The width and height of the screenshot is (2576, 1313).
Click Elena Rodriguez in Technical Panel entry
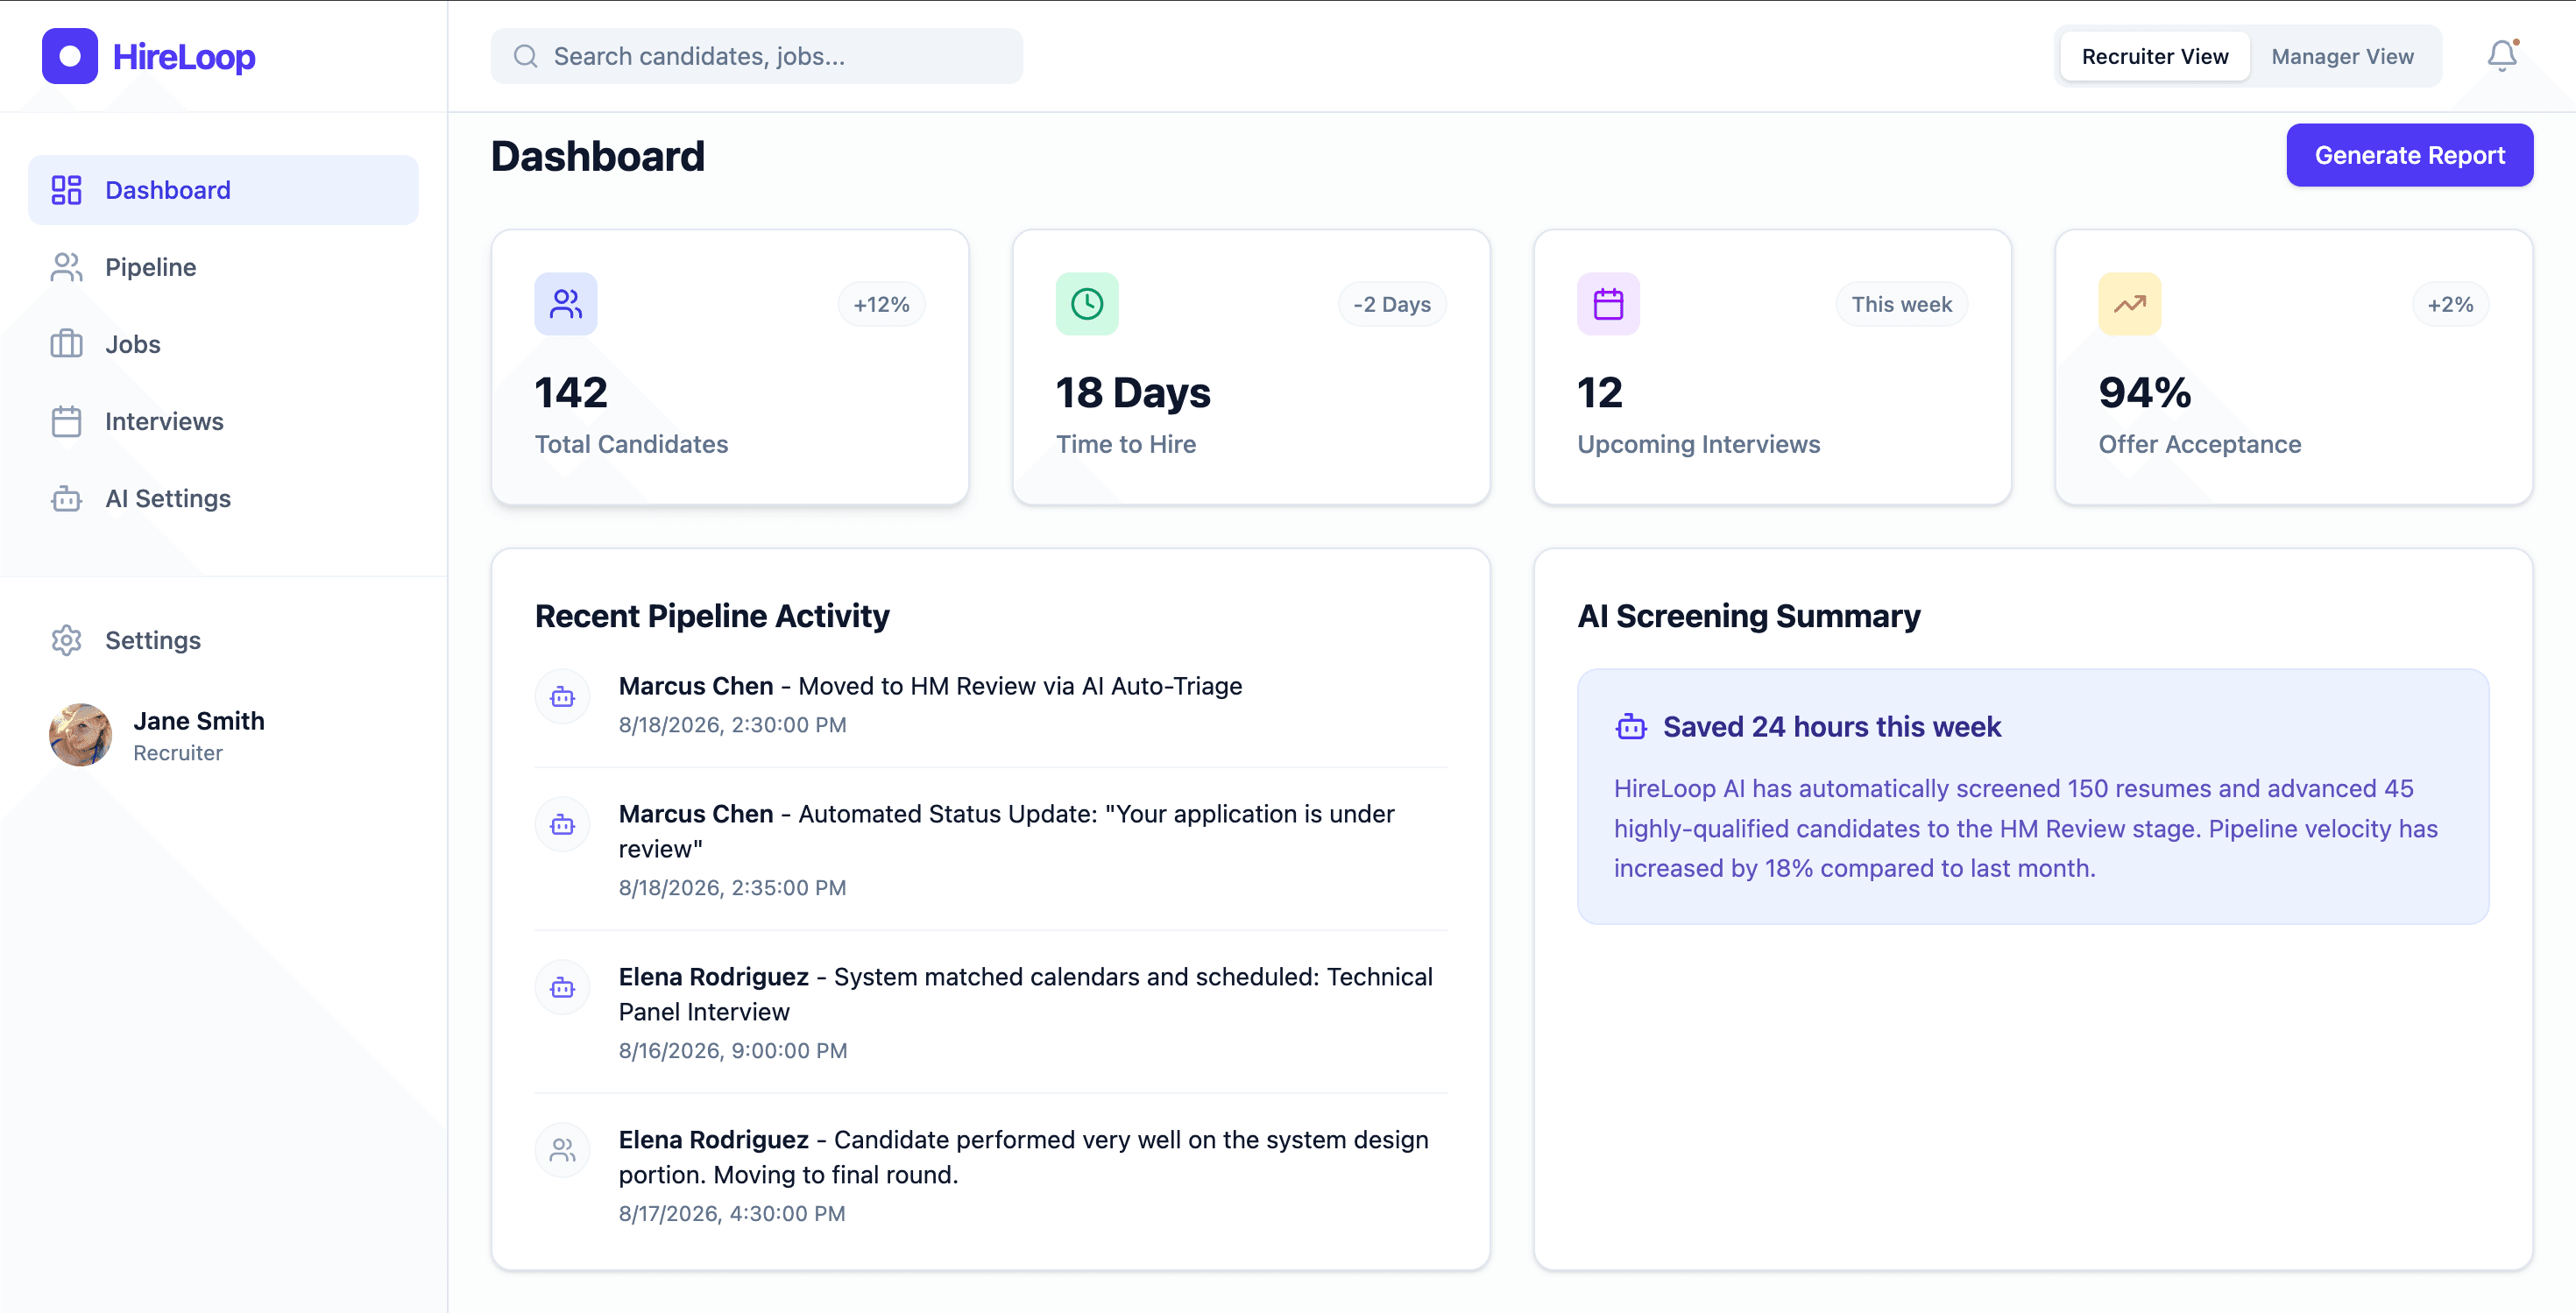pyautogui.click(x=713, y=977)
